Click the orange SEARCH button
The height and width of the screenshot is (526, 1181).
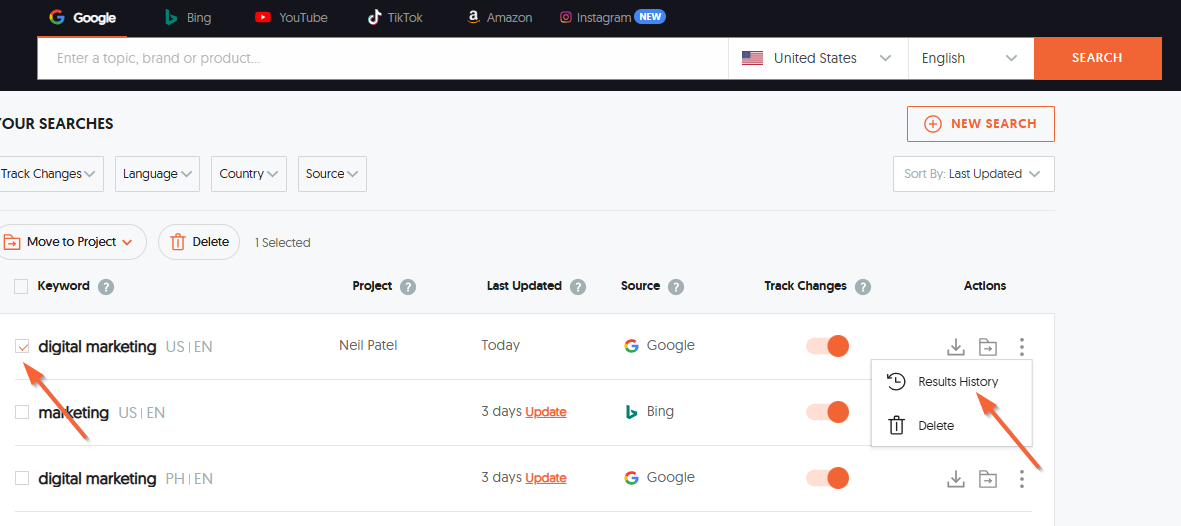(x=1097, y=58)
